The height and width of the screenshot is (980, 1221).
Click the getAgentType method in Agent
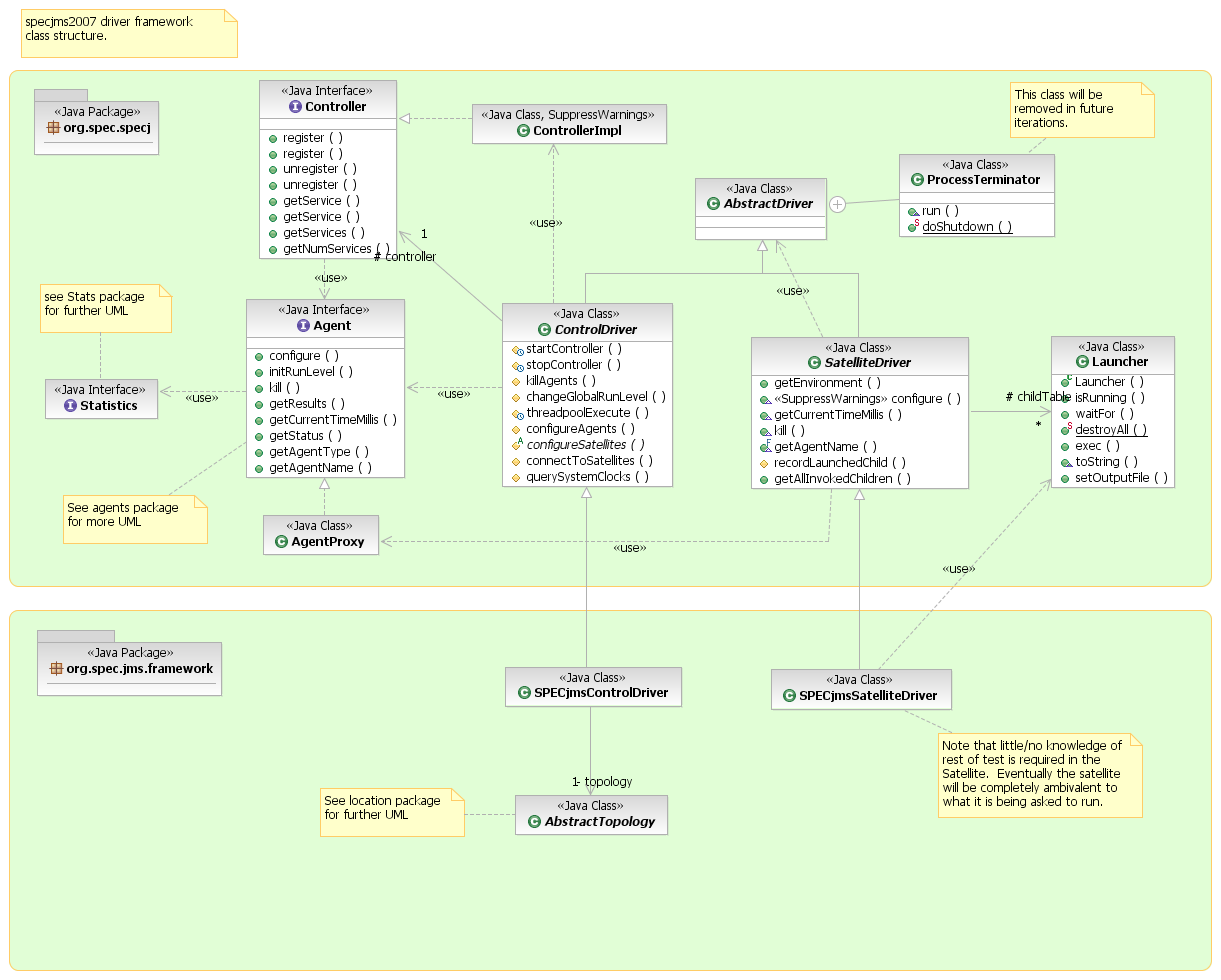click(309, 452)
